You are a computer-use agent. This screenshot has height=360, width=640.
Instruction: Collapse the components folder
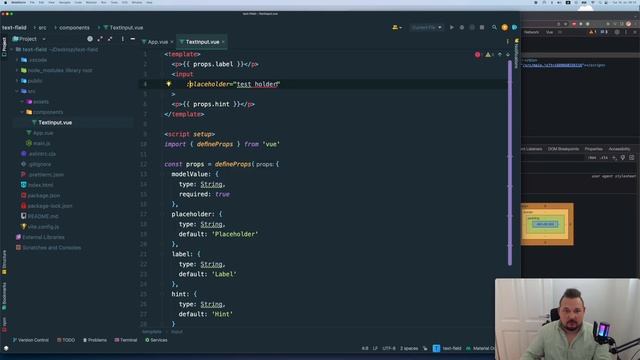[x=22, y=112]
